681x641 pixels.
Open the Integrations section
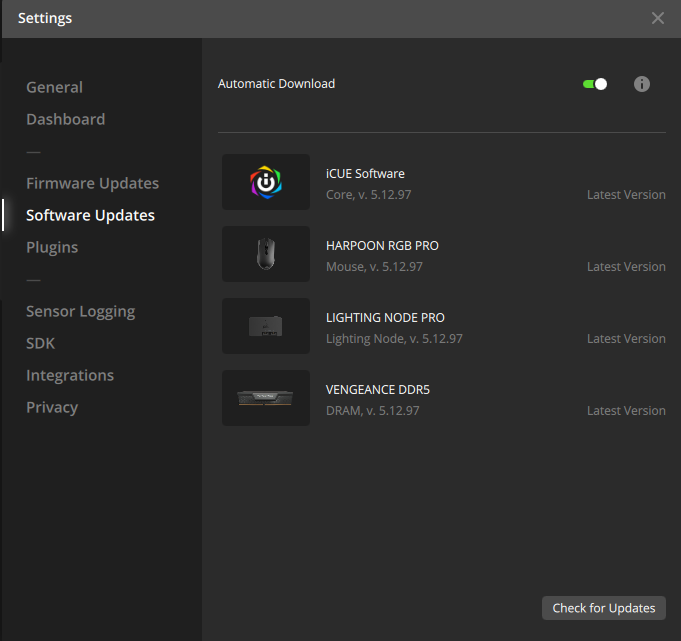(70, 375)
